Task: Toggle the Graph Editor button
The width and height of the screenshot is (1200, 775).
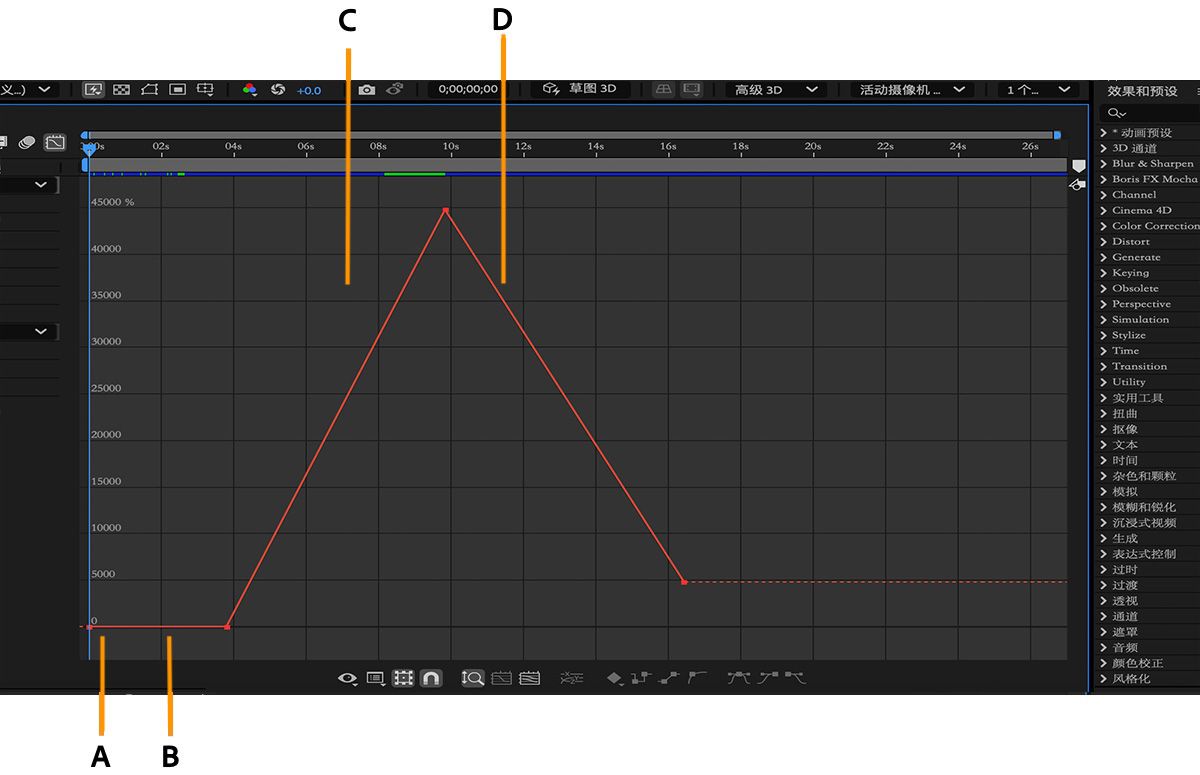Action: pos(54,143)
